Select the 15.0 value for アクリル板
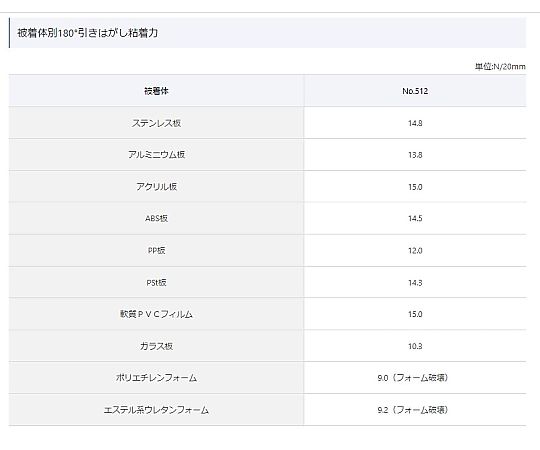Image resolution: width=540 pixels, height=450 pixels. 415,187
